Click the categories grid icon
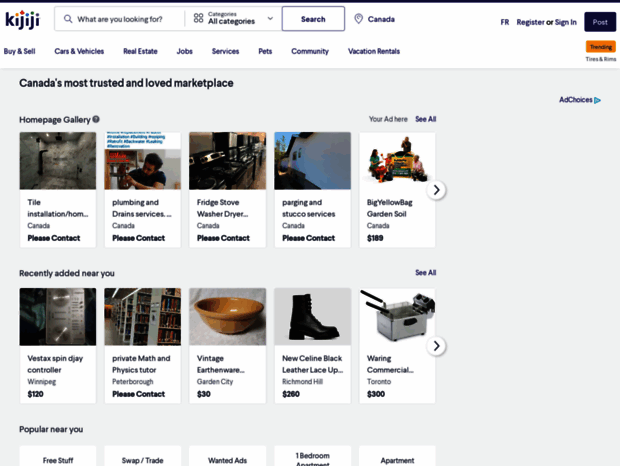Image resolution: width=620 pixels, height=466 pixels. click(198, 19)
